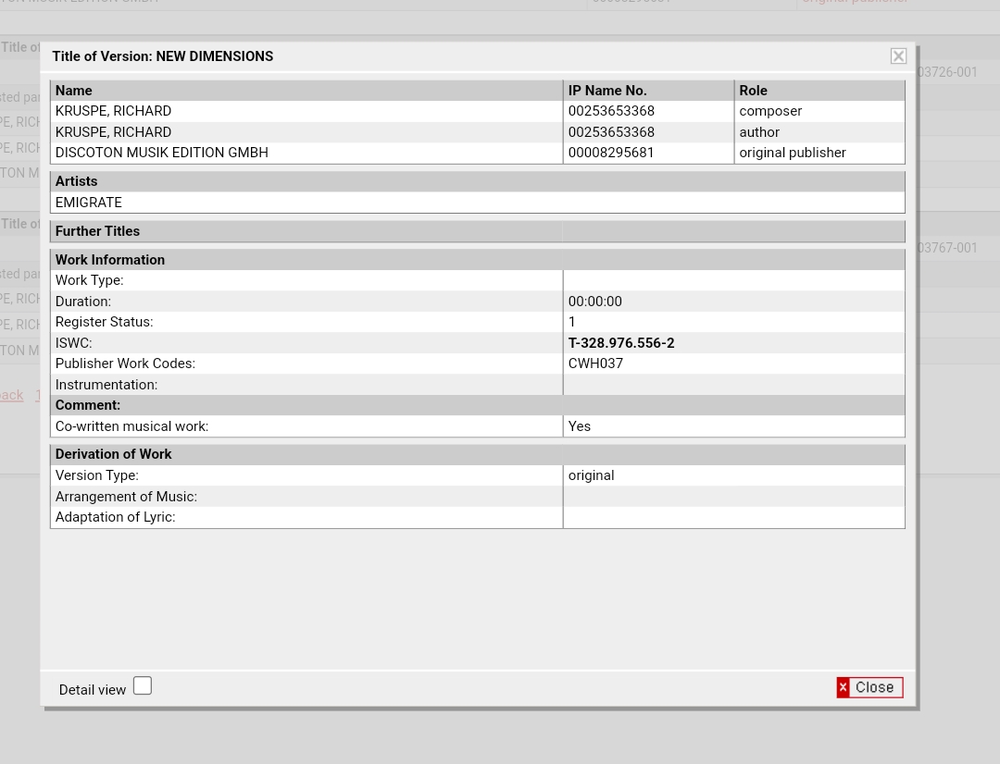
Task: Click the Duration value 00:00:00
Action: click(x=595, y=301)
